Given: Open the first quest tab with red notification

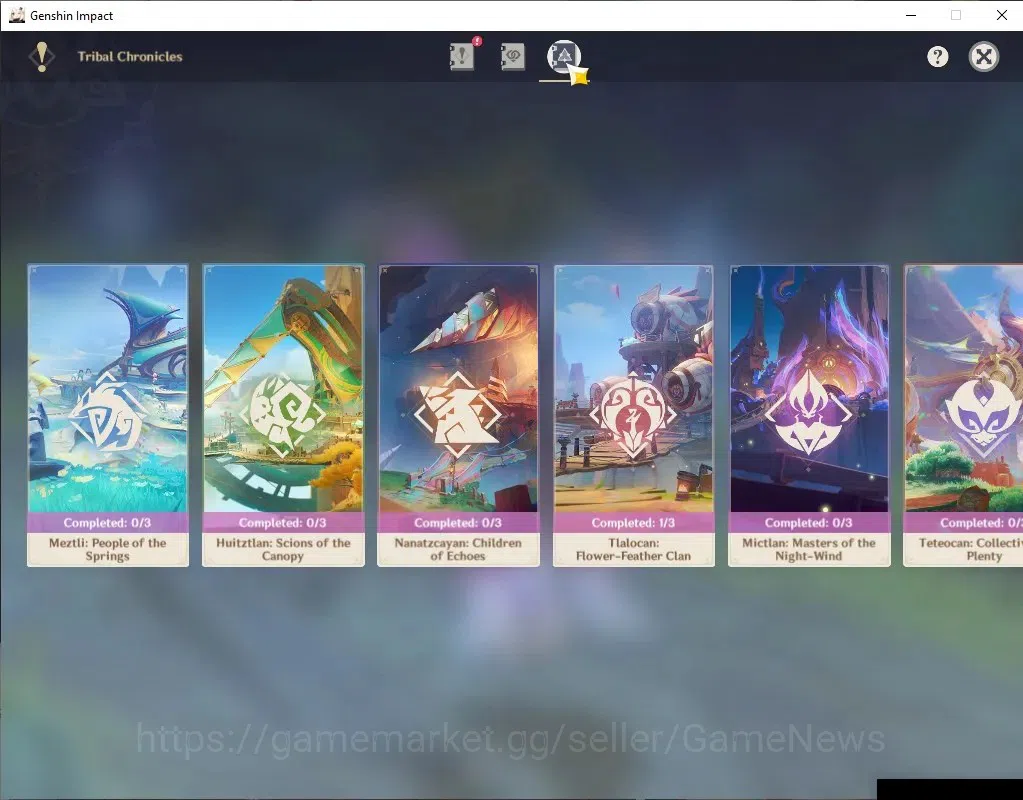Looking at the screenshot, I should (x=463, y=56).
